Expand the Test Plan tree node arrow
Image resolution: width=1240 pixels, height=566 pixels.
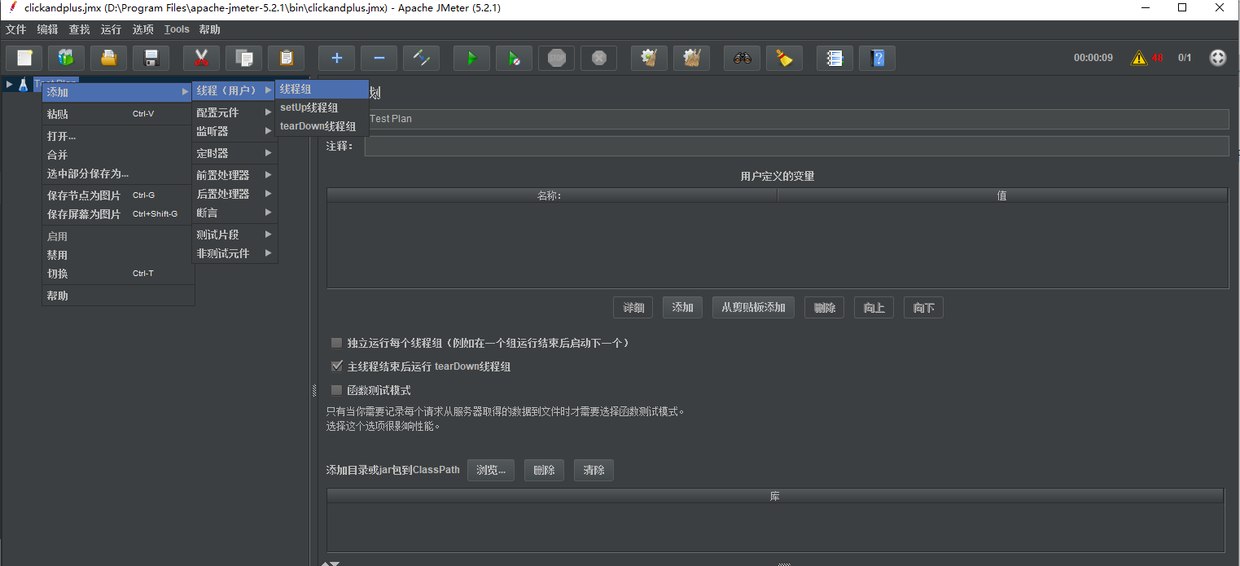click(9, 85)
